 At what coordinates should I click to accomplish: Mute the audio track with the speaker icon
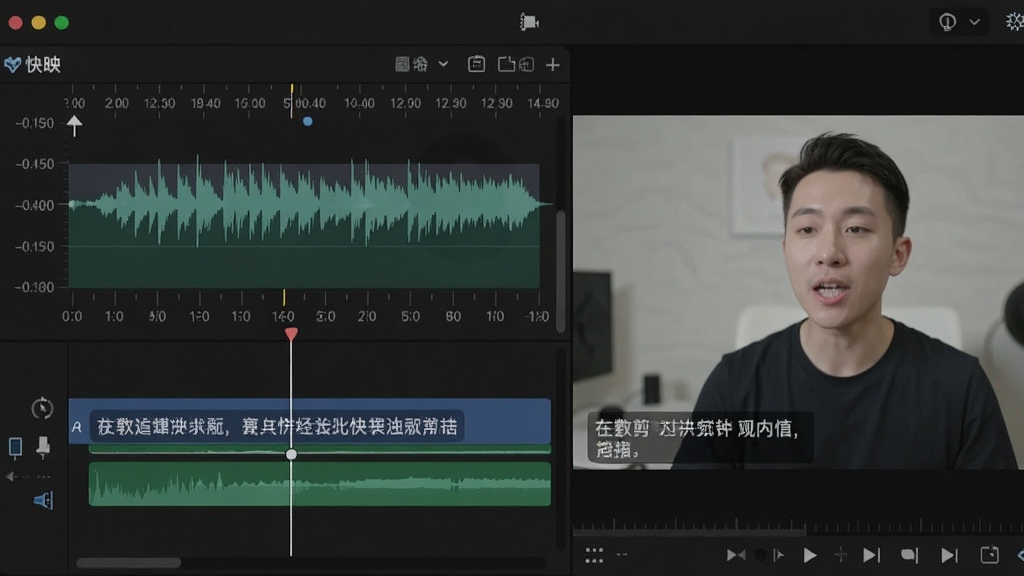(x=42, y=501)
